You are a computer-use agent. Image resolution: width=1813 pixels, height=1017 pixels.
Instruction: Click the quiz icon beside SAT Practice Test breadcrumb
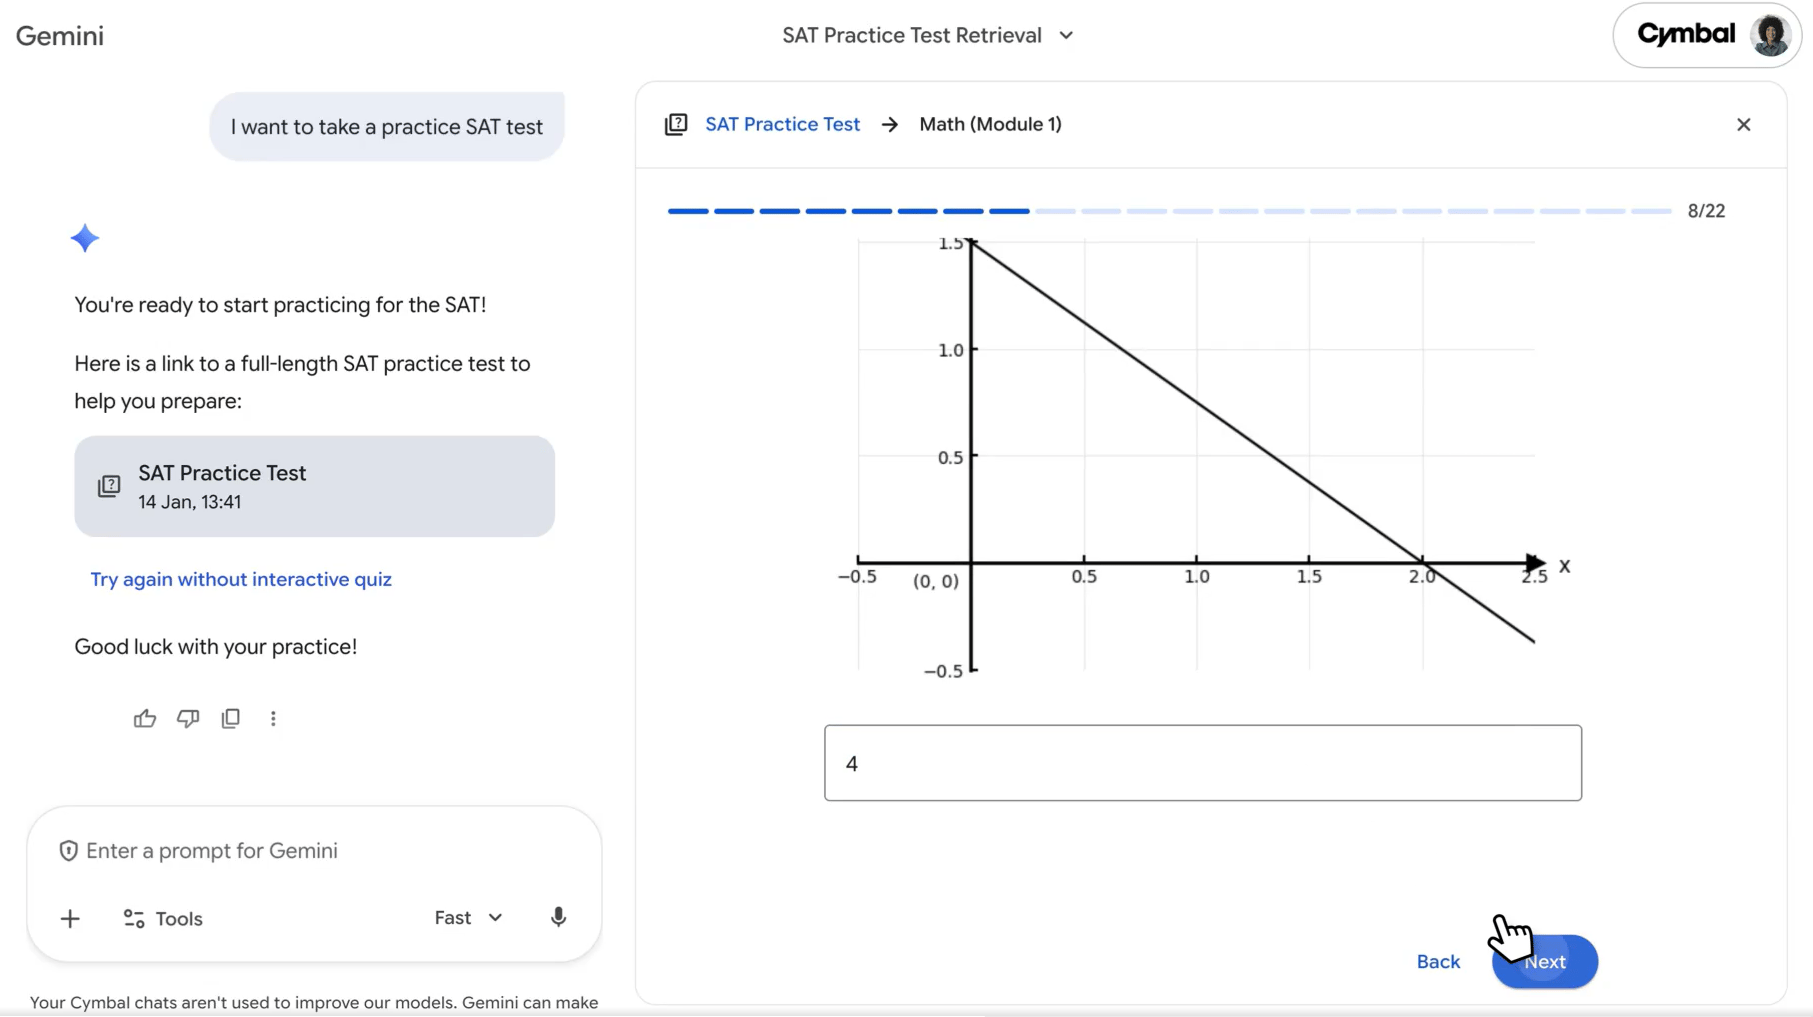[676, 124]
